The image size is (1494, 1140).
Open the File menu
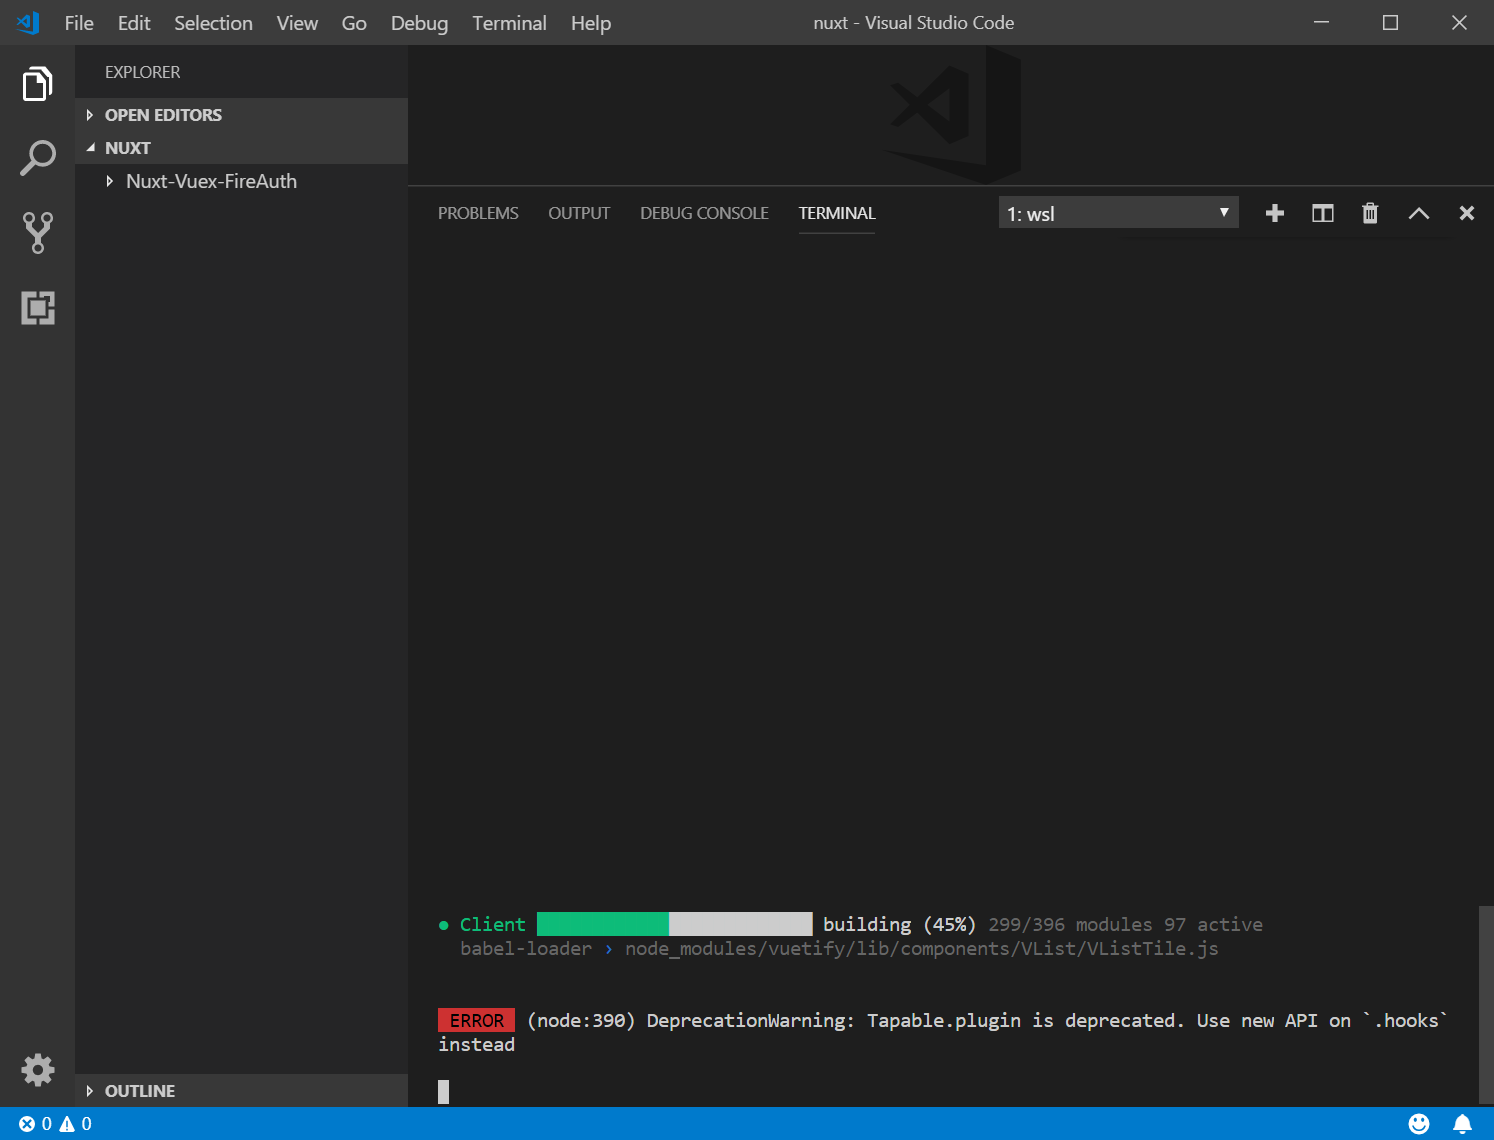(x=79, y=23)
